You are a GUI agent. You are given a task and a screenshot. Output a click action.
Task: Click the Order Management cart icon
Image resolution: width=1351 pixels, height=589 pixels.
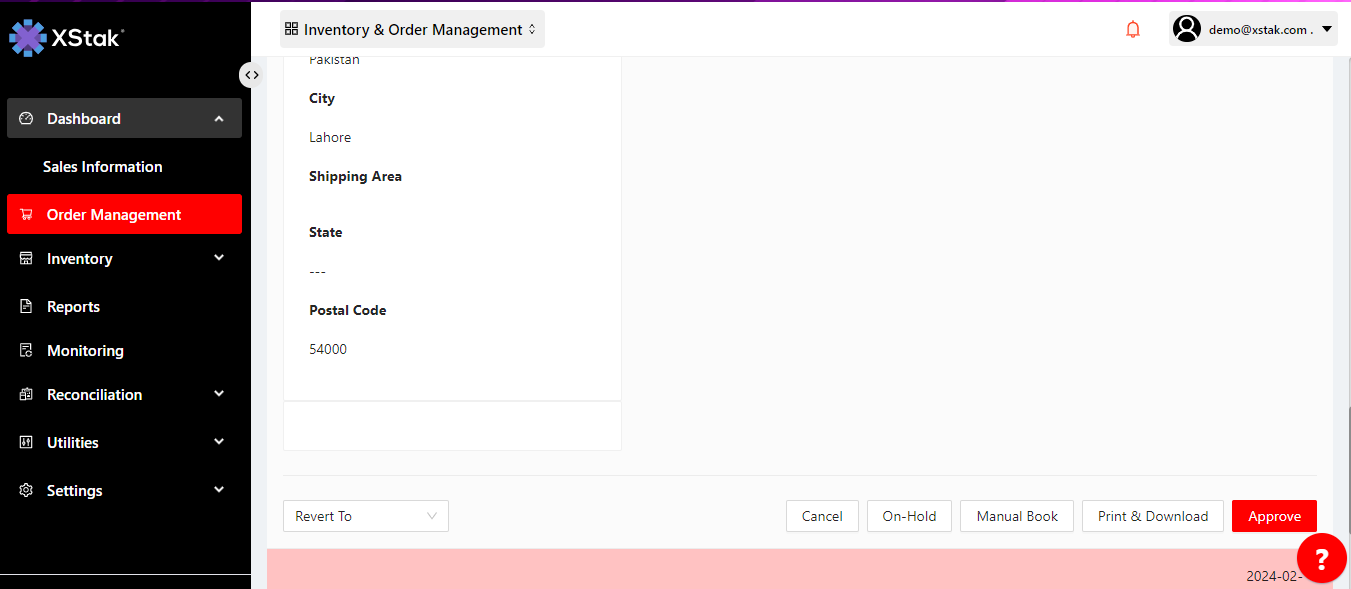27,215
